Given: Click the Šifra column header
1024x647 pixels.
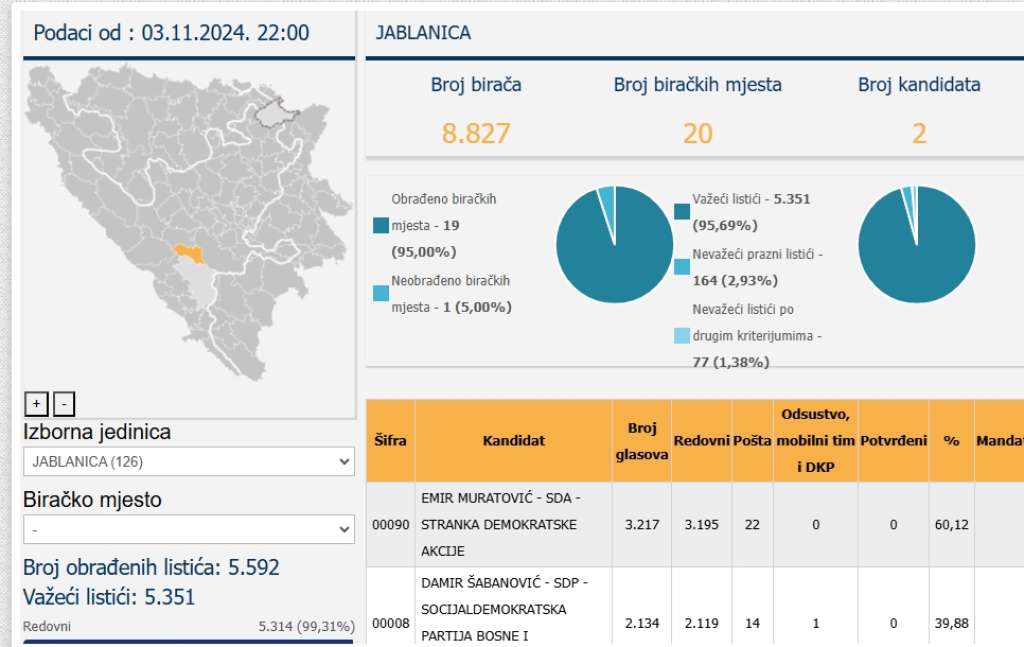Looking at the screenshot, I should [x=390, y=441].
